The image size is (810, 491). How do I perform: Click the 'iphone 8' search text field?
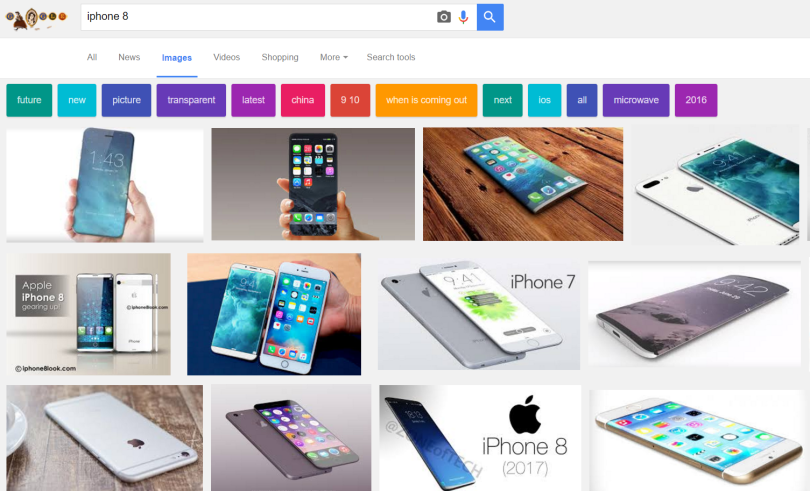258,17
